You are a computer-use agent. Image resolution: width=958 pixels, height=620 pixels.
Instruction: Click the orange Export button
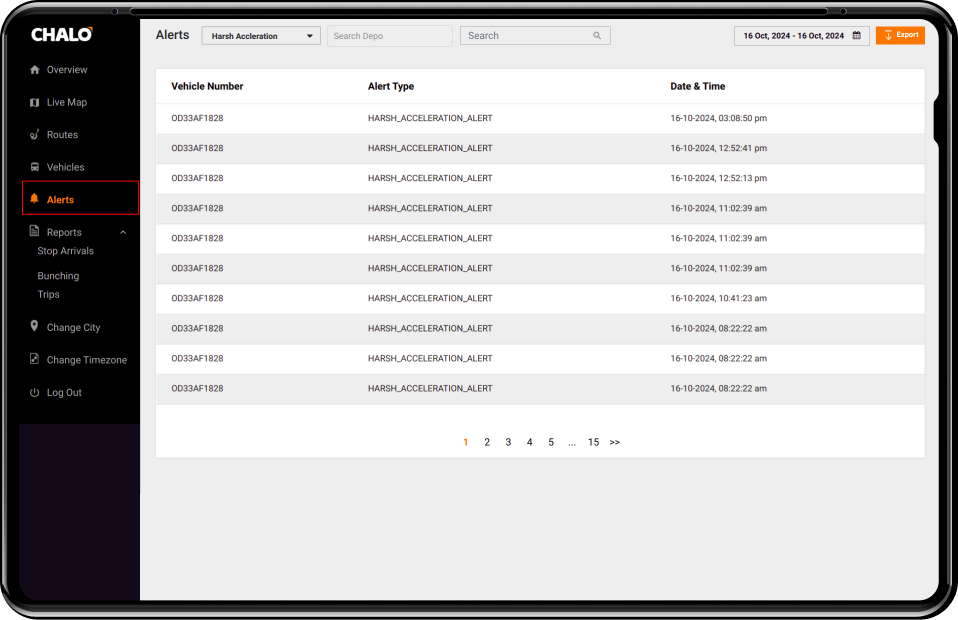[900, 35]
